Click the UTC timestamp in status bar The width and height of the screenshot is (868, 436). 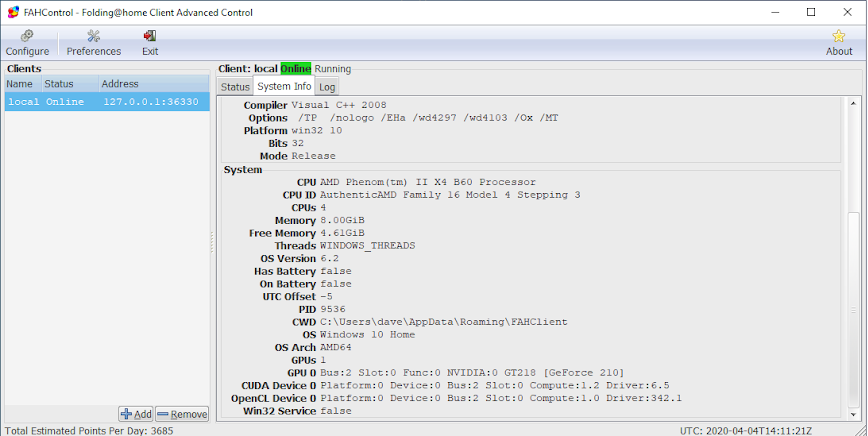[x=746, y=430]
